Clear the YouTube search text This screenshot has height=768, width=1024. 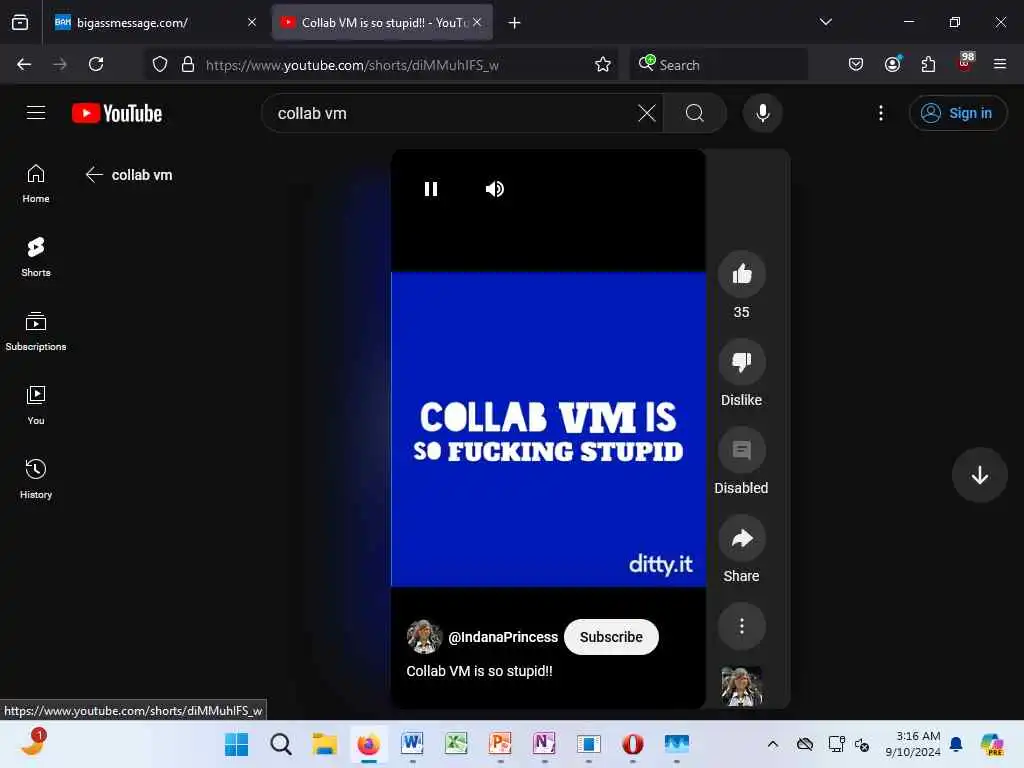647,113
